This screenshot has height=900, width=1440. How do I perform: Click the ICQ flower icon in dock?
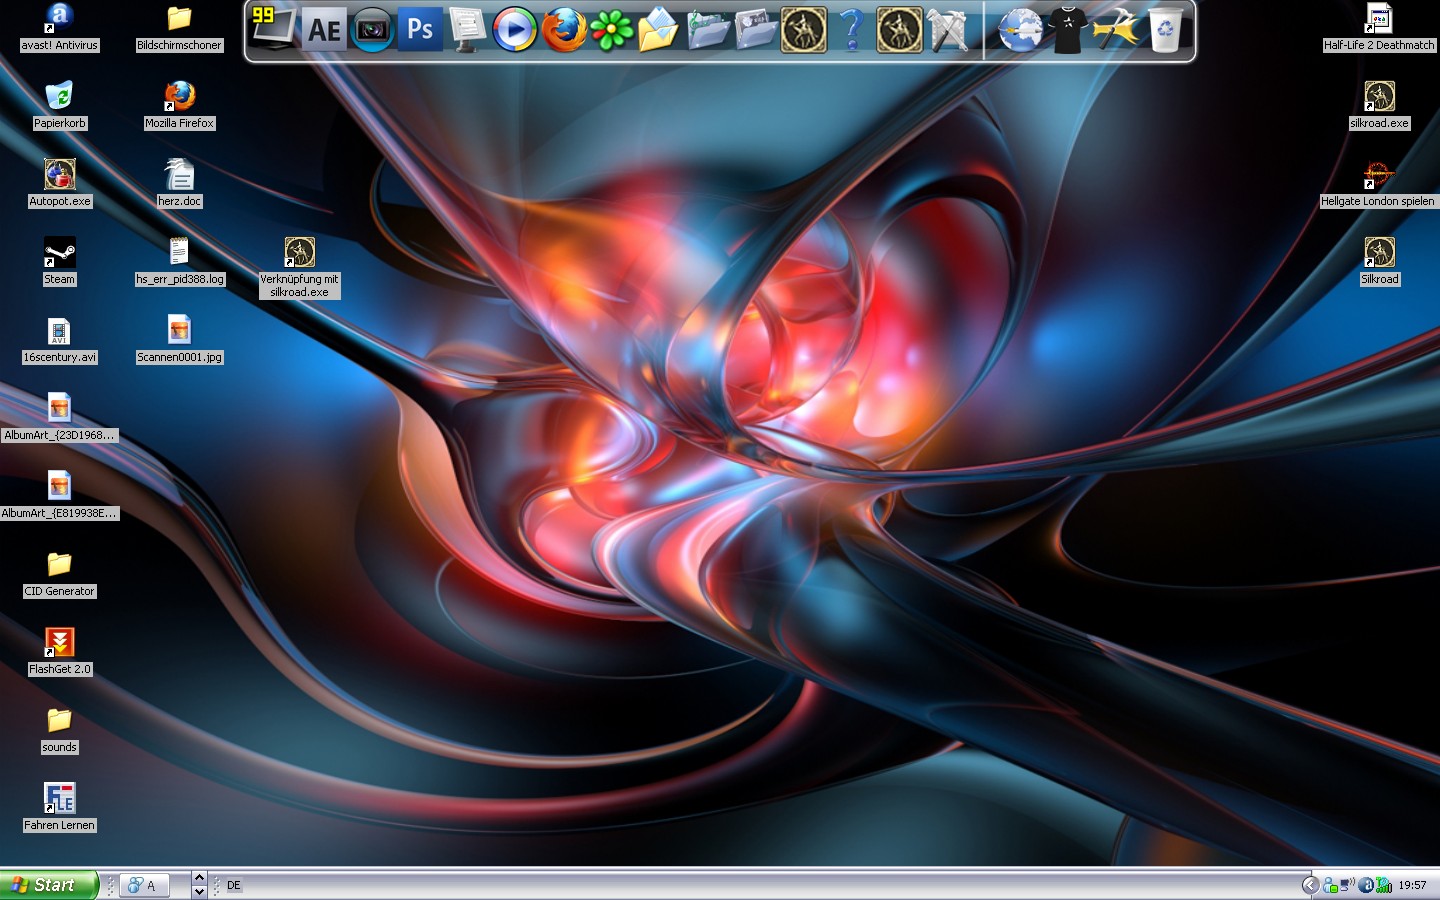click(x=611, y=30)
